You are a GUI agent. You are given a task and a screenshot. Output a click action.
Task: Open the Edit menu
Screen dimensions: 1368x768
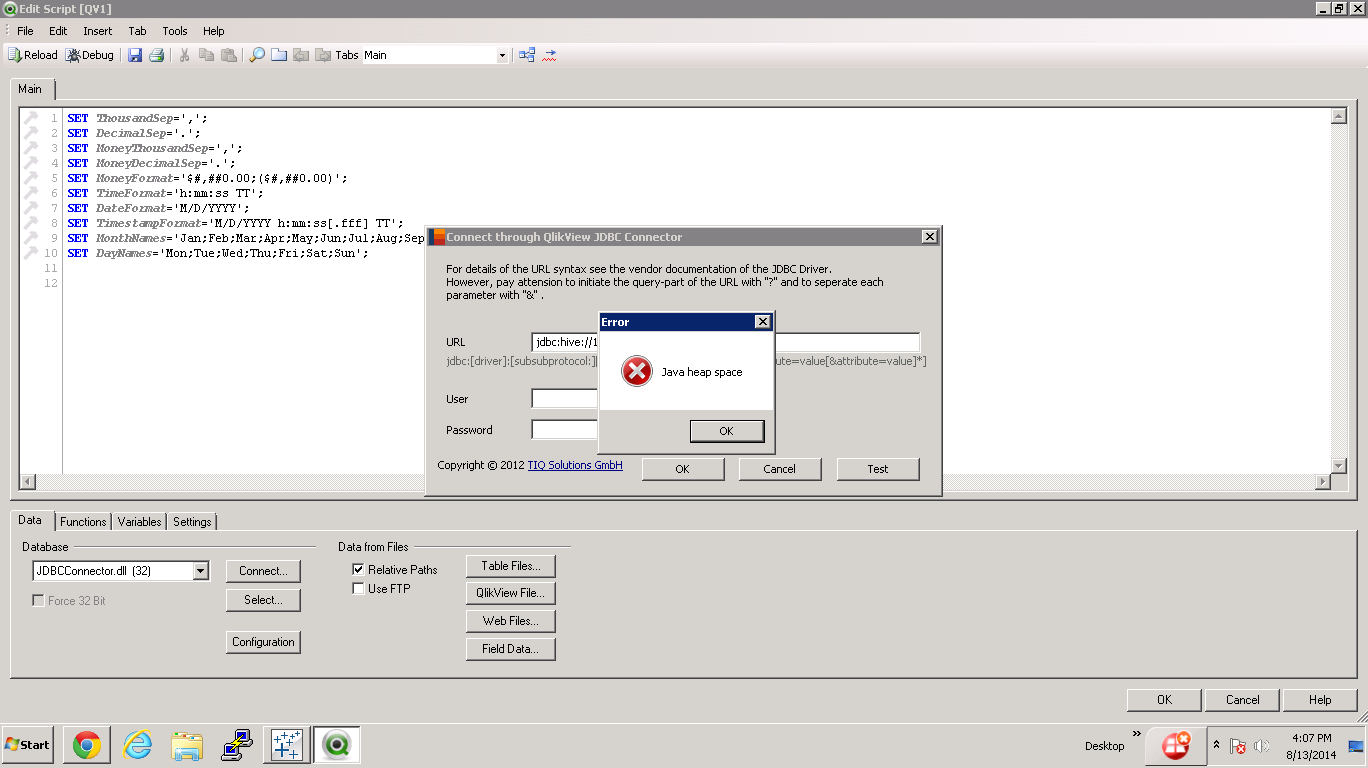58,31
